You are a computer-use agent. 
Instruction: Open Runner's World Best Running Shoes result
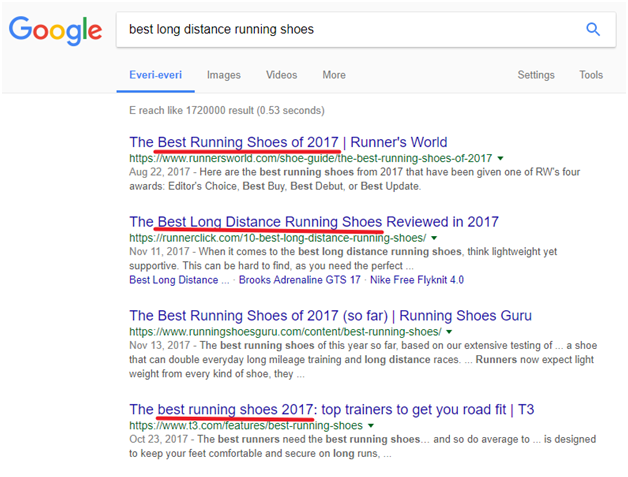(x=288, y=142)
